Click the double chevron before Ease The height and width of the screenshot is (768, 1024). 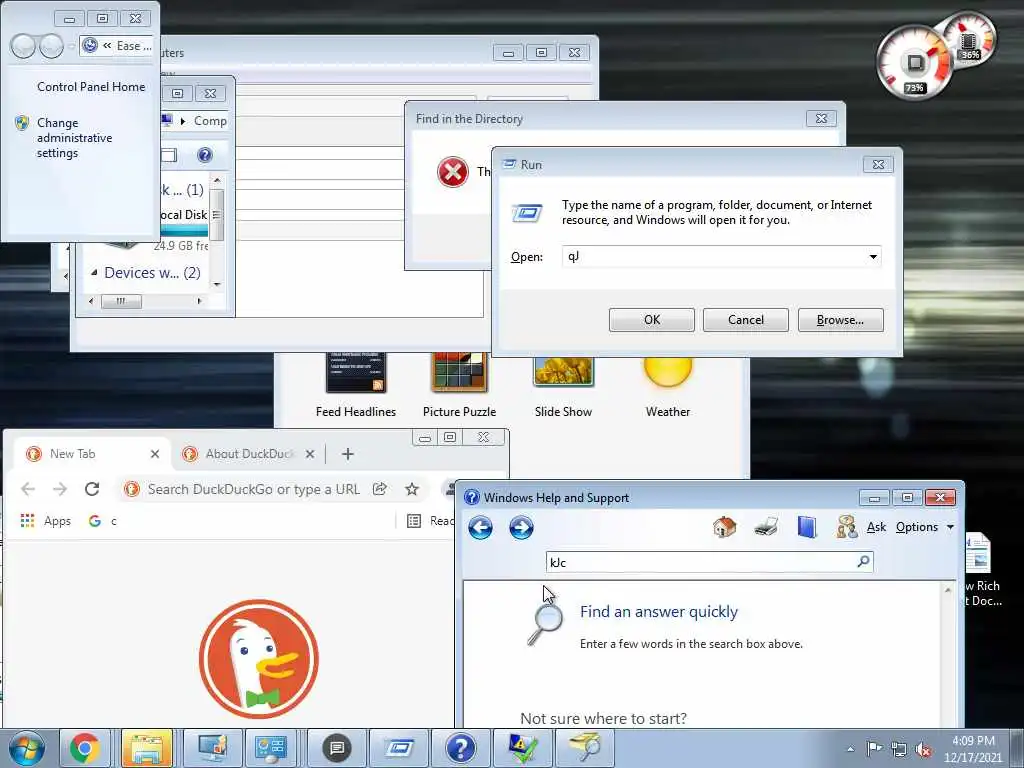point(107,46)
